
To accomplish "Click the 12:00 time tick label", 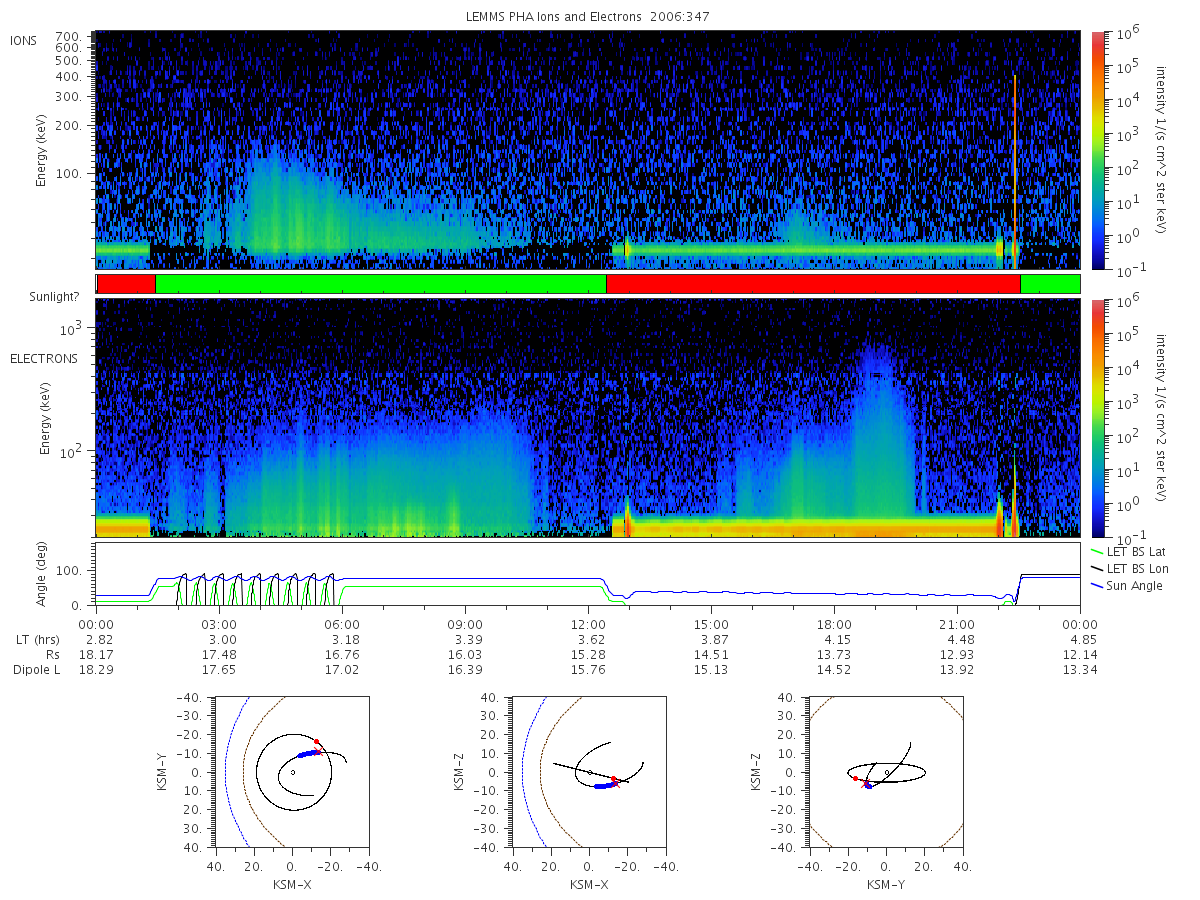I will pyautogui.click(x=588, y=624).
